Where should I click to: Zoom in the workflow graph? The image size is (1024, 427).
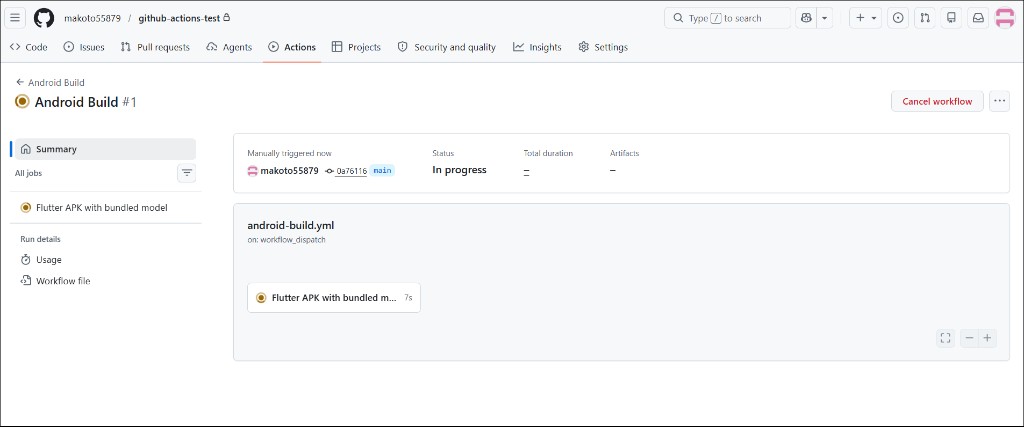tap(987, 338)
